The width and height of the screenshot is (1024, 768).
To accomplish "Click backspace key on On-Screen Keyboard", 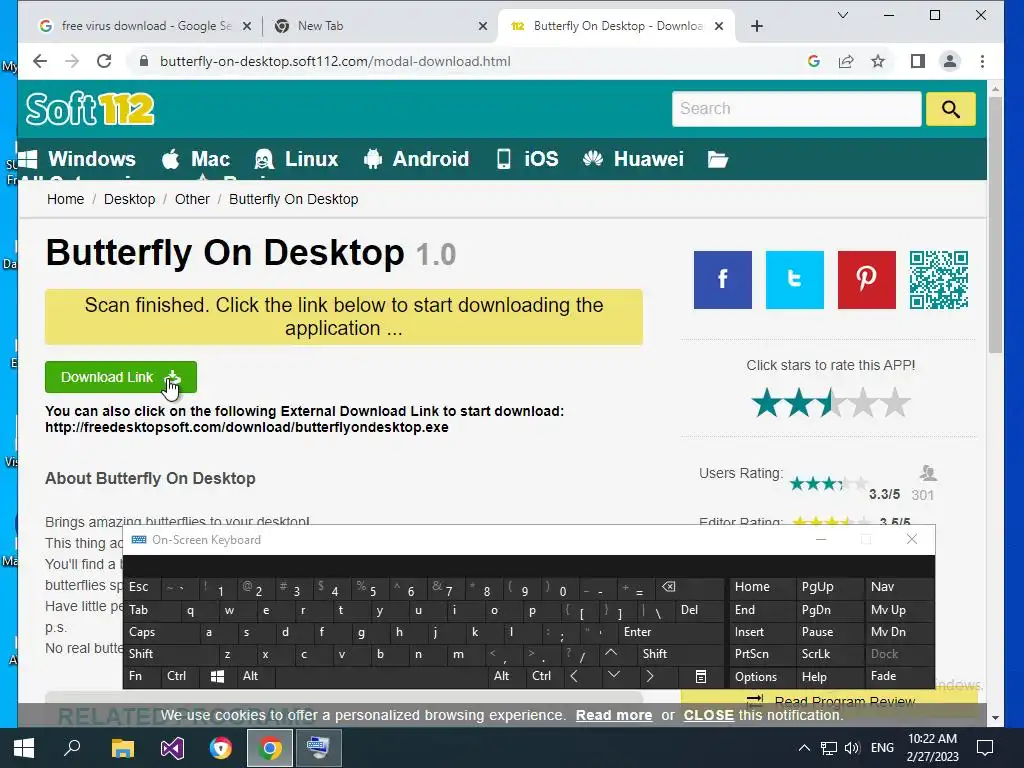I will 689,587.
